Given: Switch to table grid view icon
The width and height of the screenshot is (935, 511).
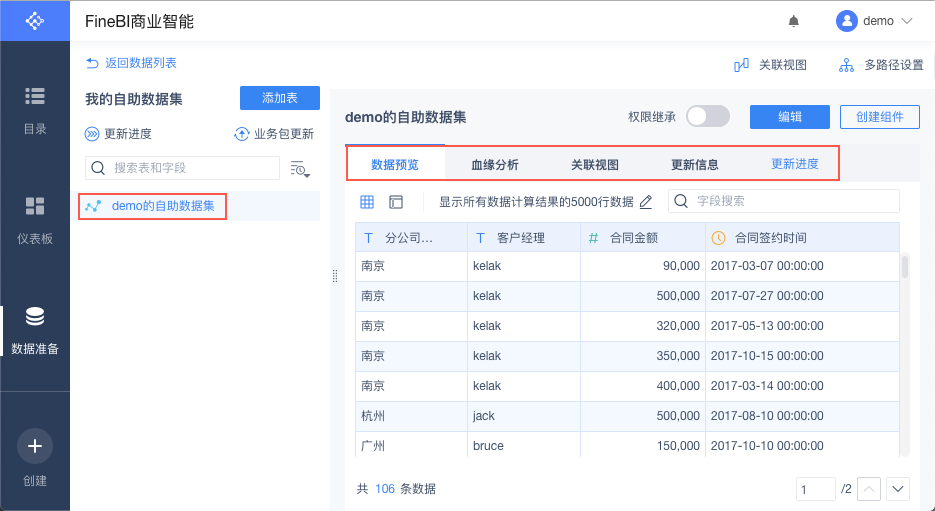Looking at the screenshot, I should tap(367, 202).
